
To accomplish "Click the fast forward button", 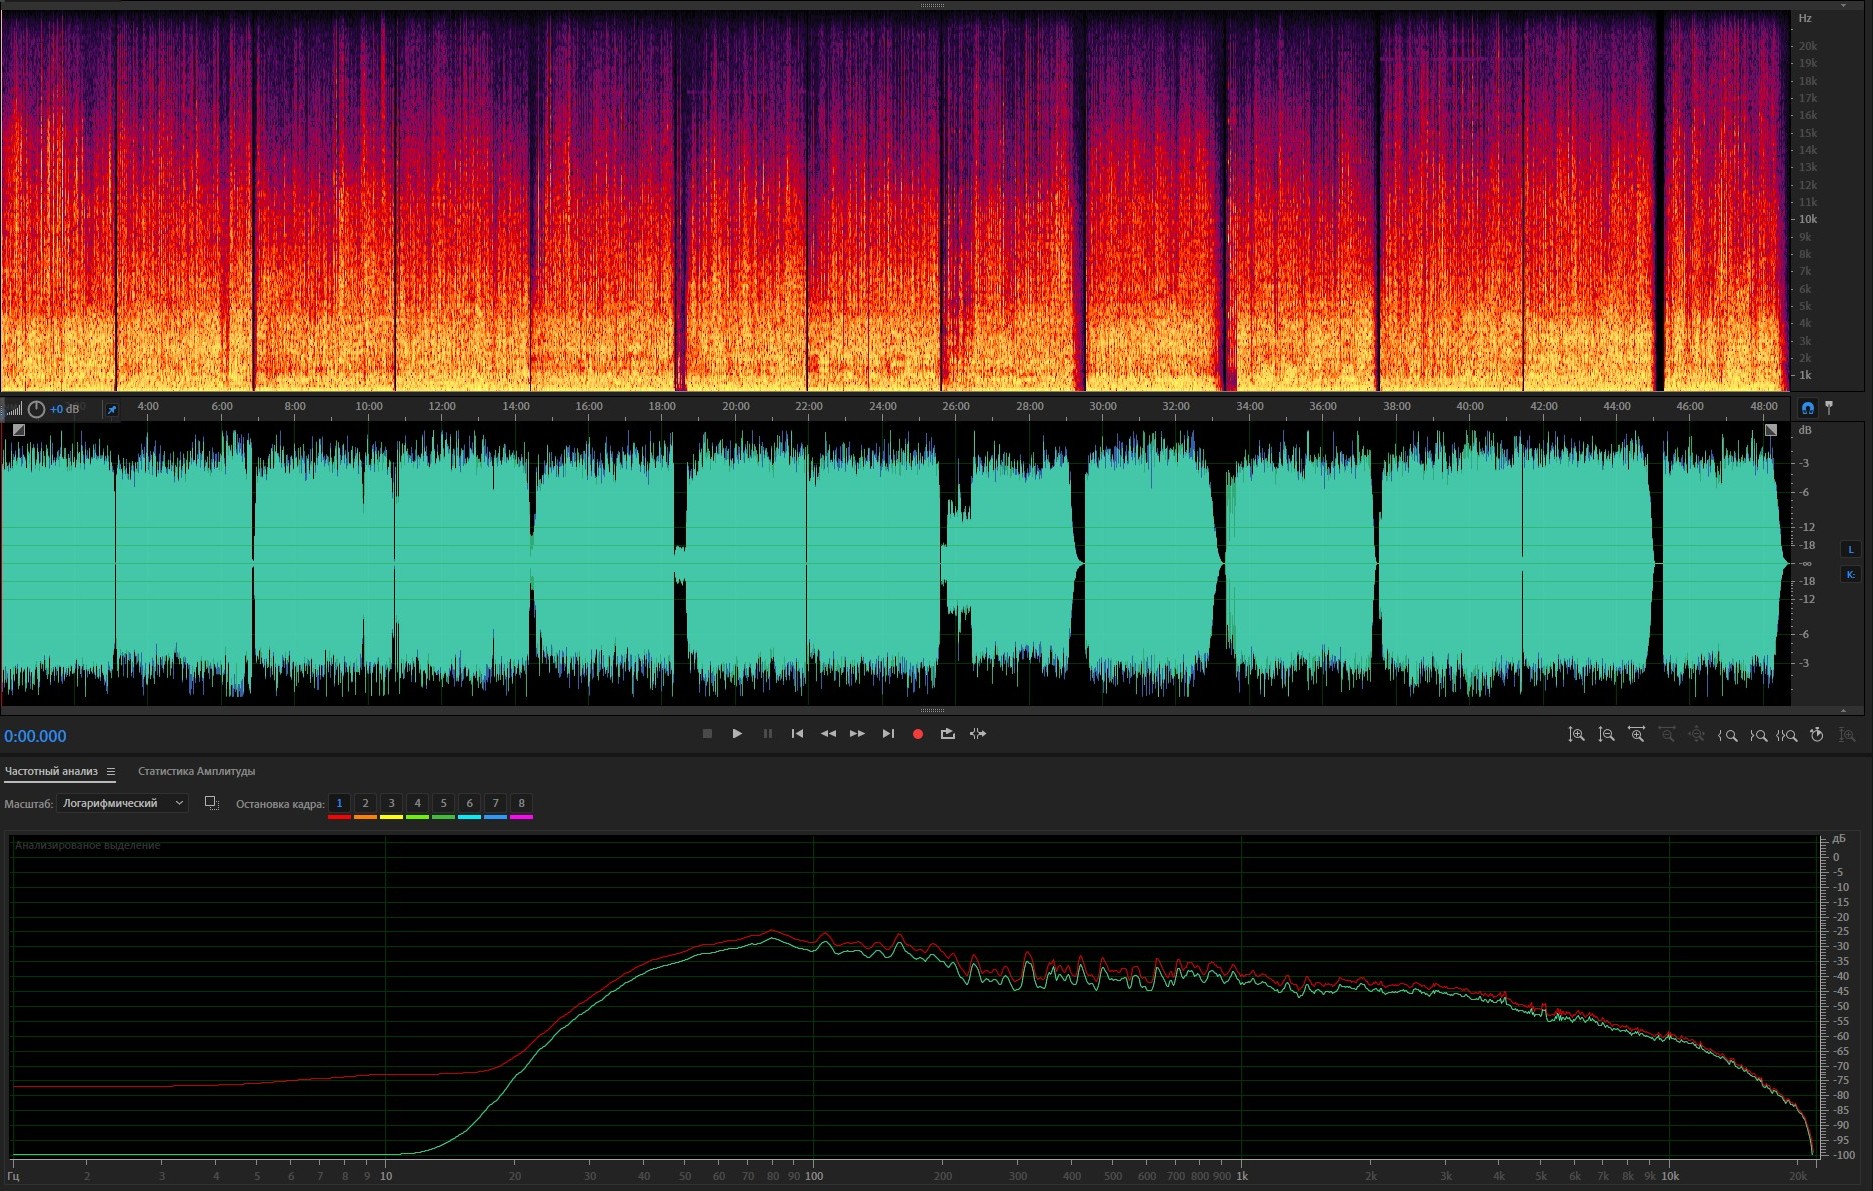I will tap(857, 734).
